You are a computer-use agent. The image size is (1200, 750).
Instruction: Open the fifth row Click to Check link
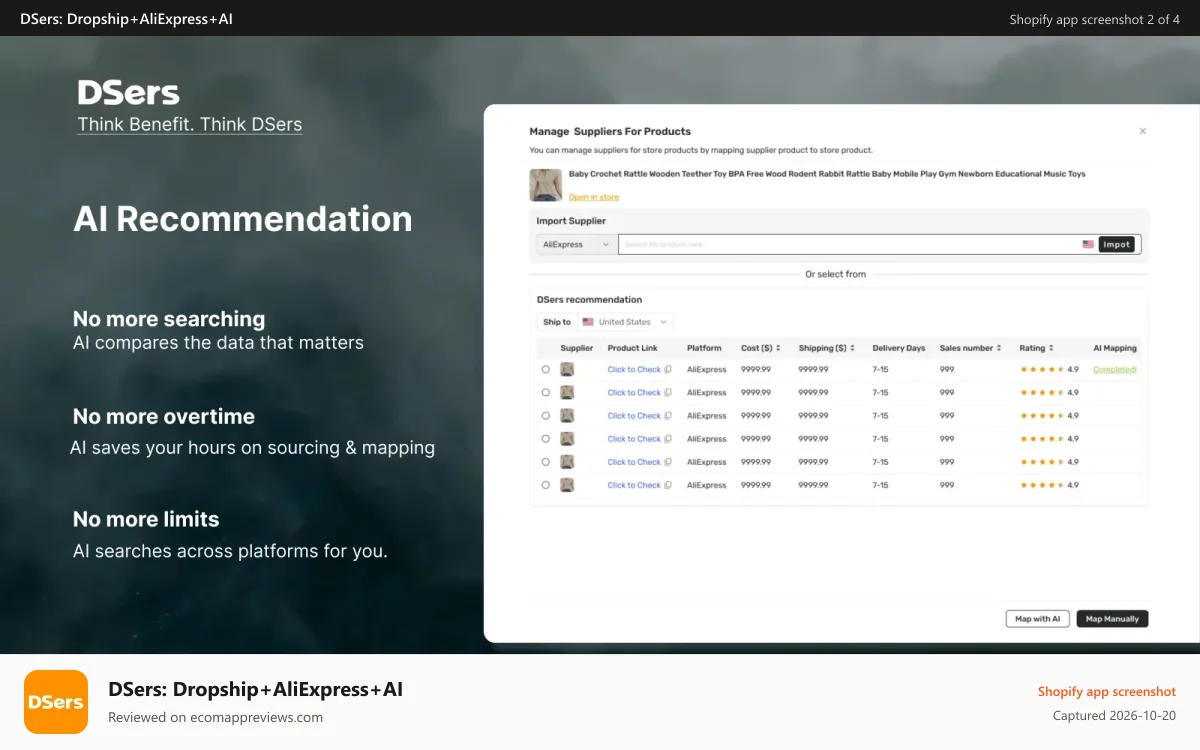coord(634,462)
